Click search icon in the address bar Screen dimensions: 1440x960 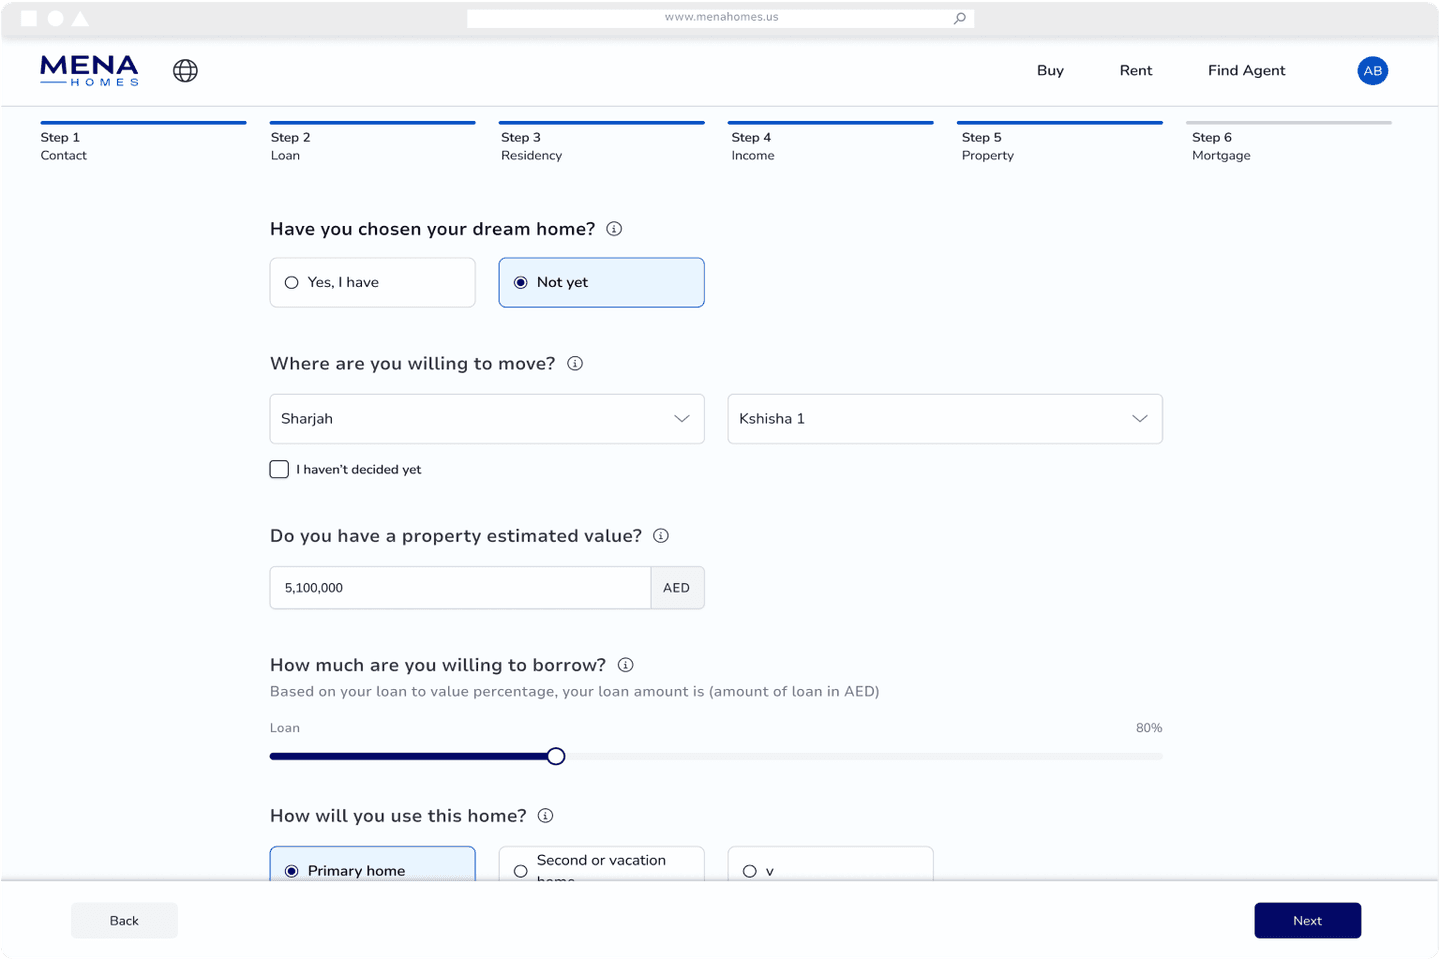(959, 18)
